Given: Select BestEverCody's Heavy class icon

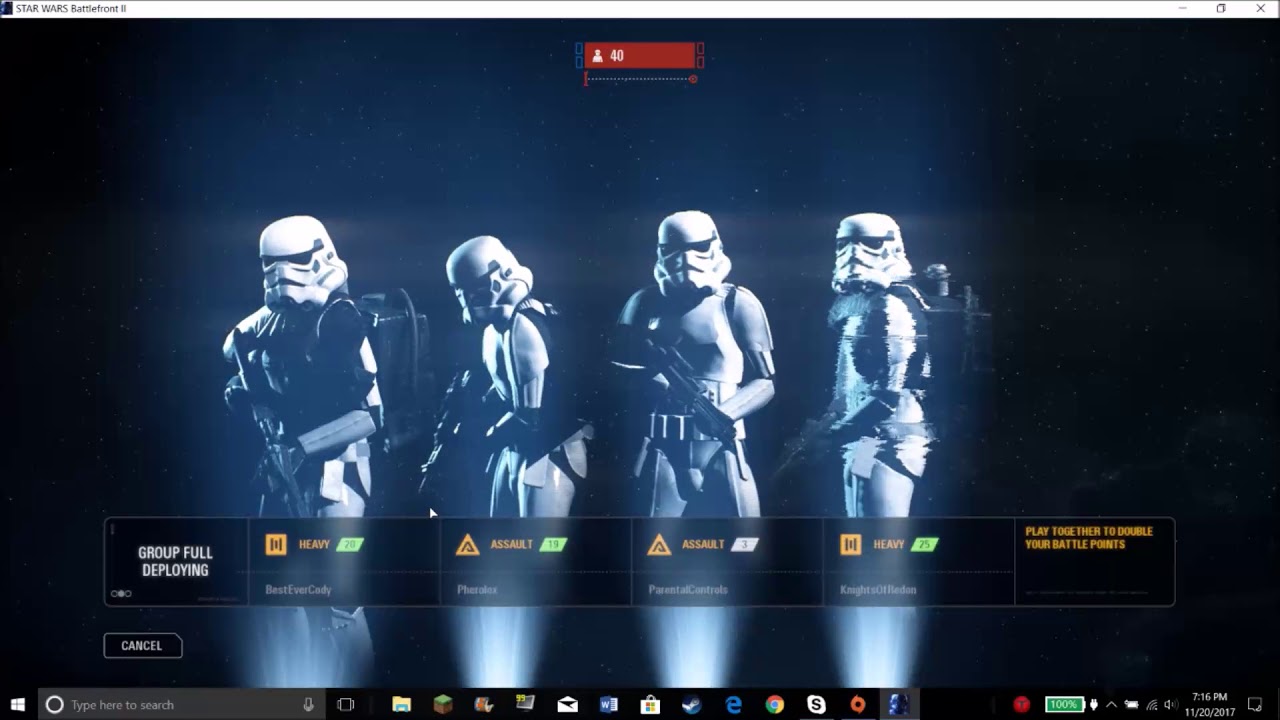Looking at the screenshot, I should [x=276, y=544].
